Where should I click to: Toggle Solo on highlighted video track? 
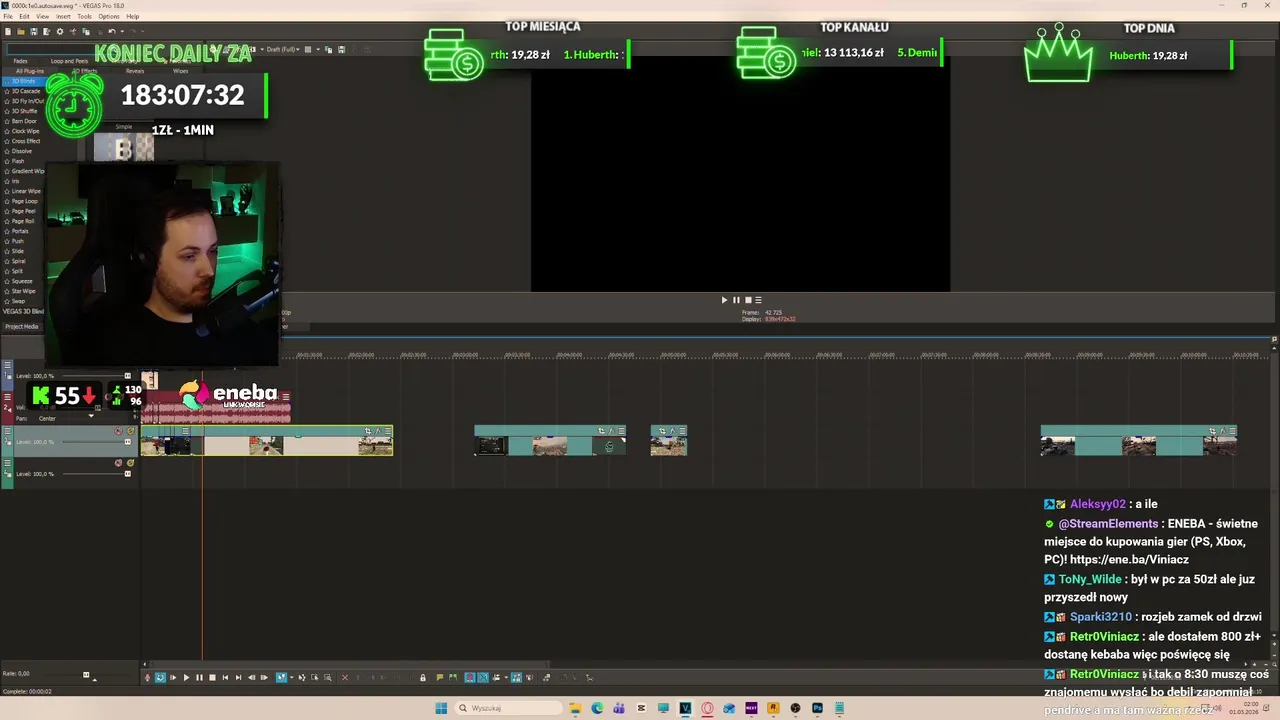131,431
